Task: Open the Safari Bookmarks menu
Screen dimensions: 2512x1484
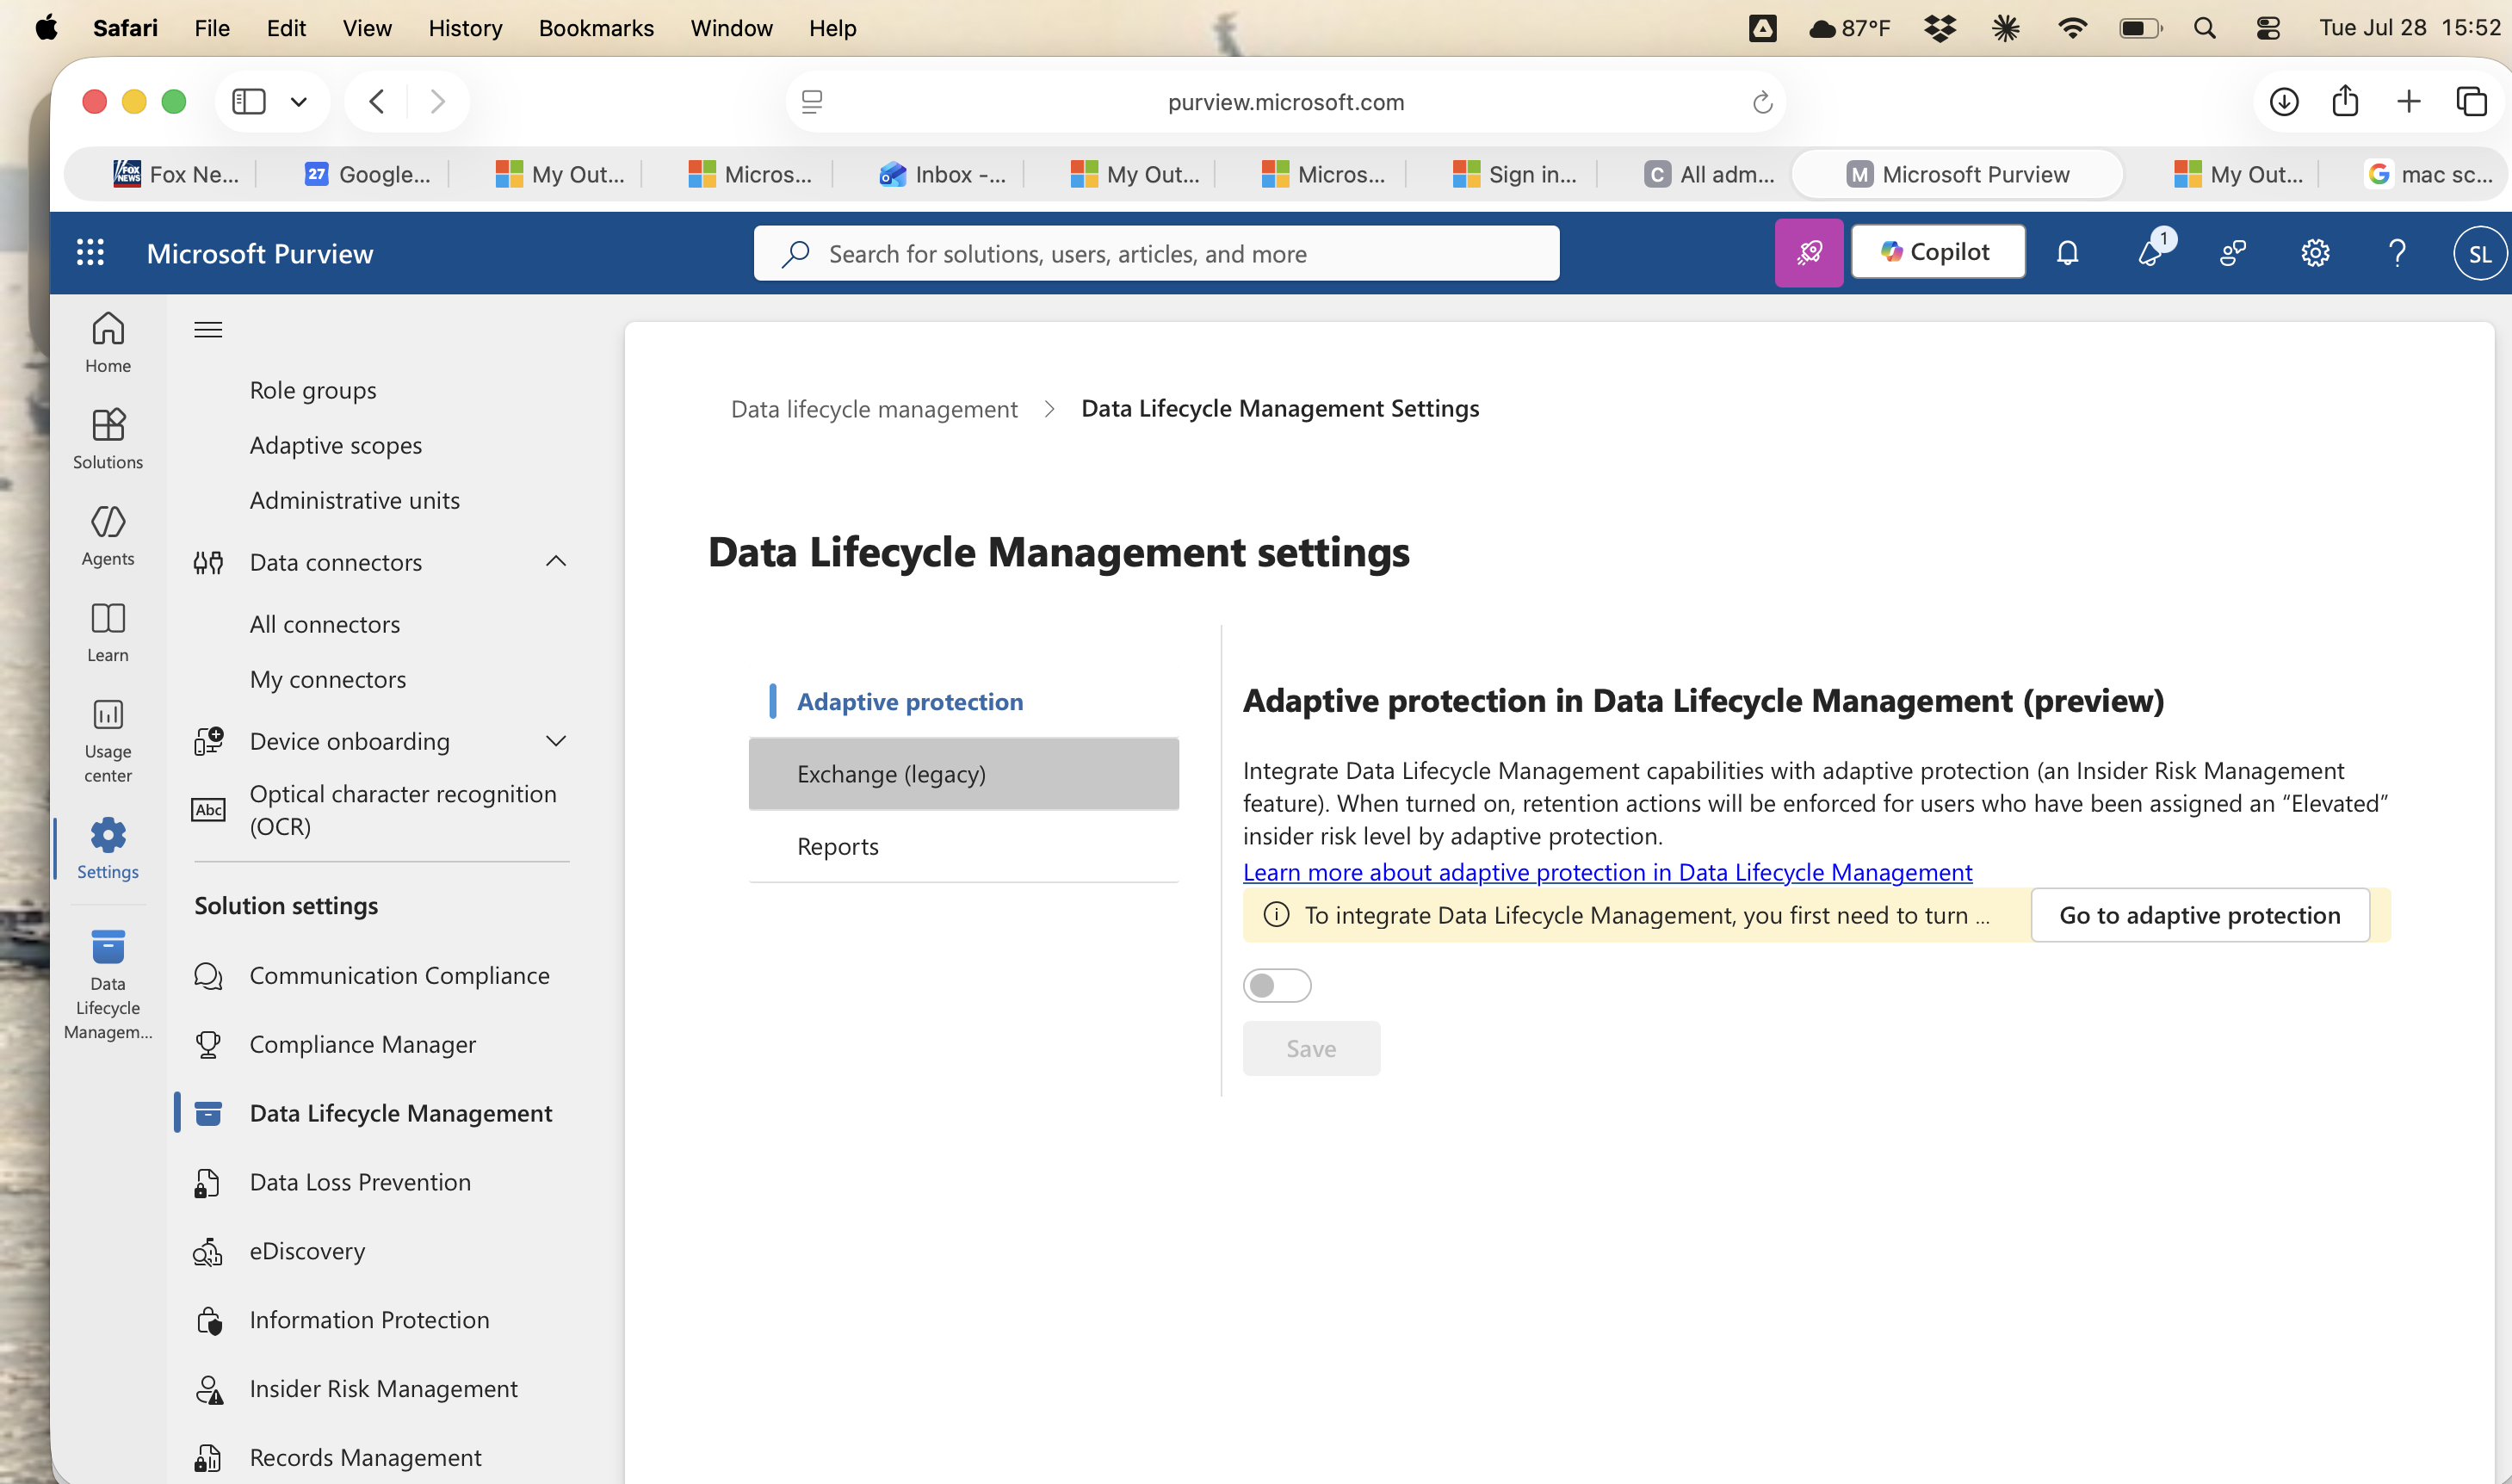Action: click(596, 28)
